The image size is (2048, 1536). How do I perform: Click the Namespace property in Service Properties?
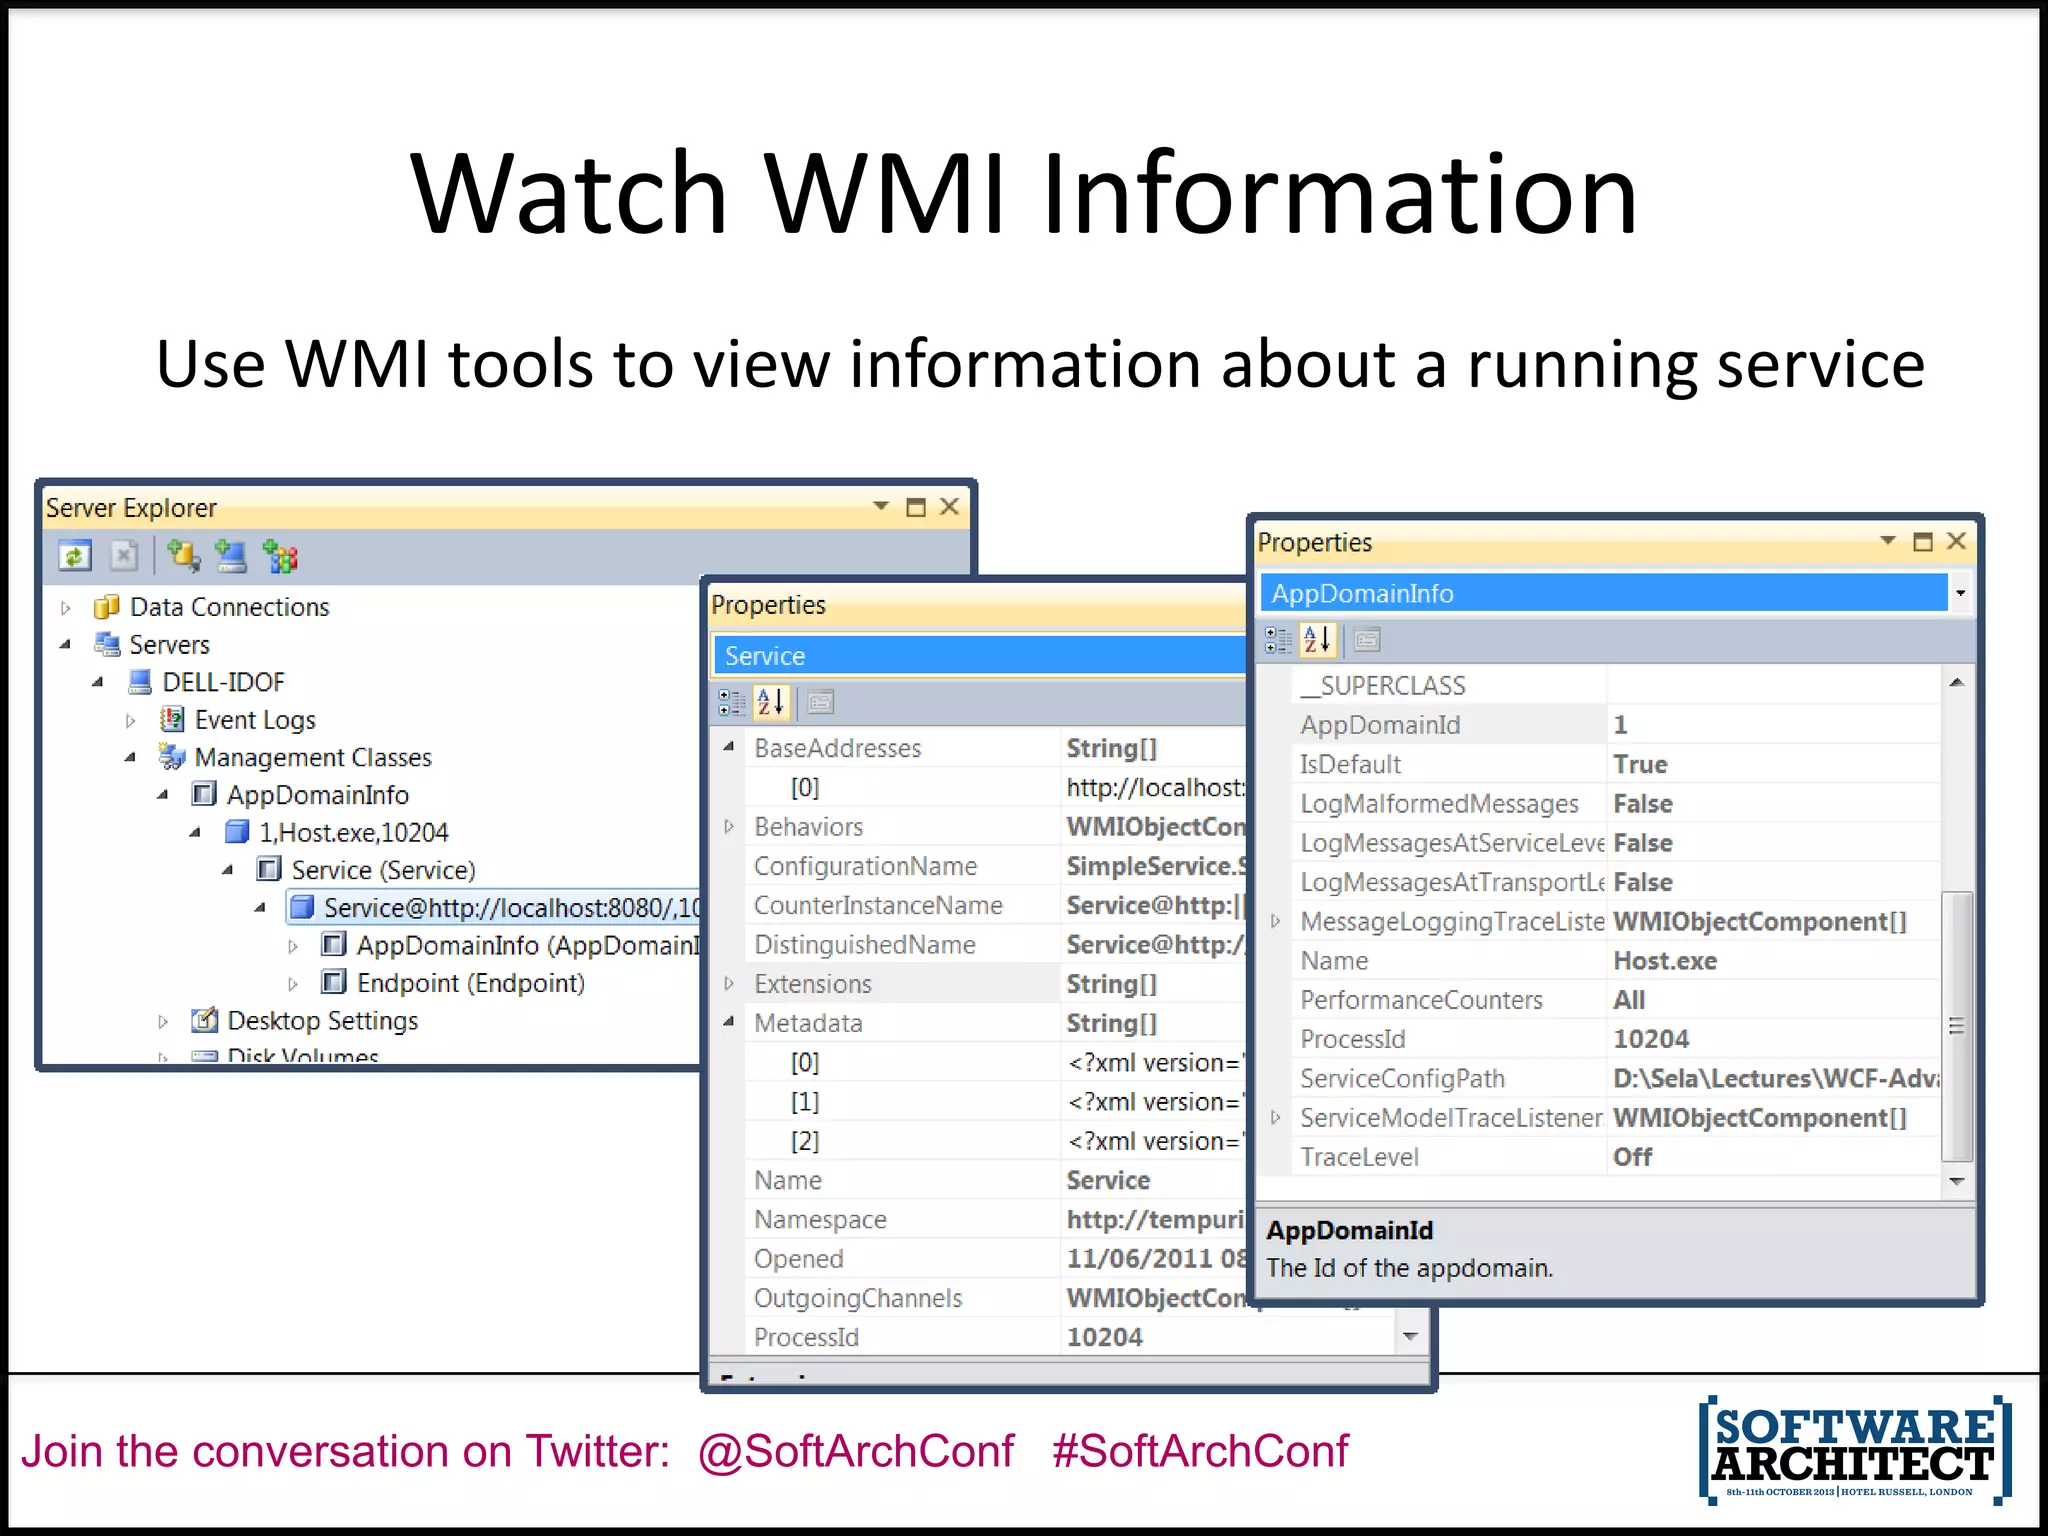pyautogui.click(x=820, y=1219)
